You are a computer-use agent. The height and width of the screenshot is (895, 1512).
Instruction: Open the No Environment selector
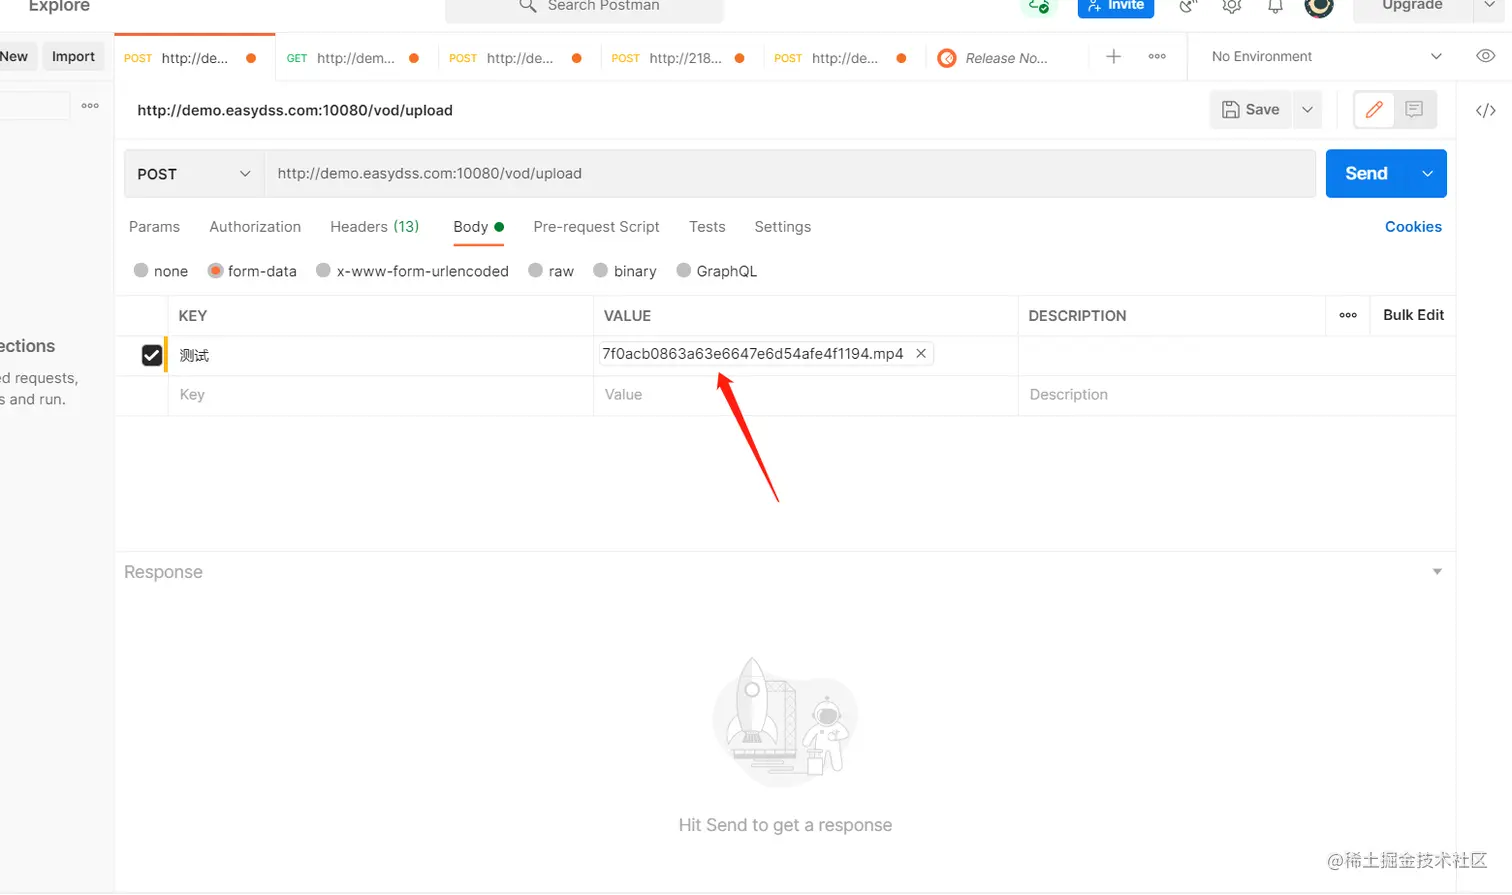[1326, 56]
